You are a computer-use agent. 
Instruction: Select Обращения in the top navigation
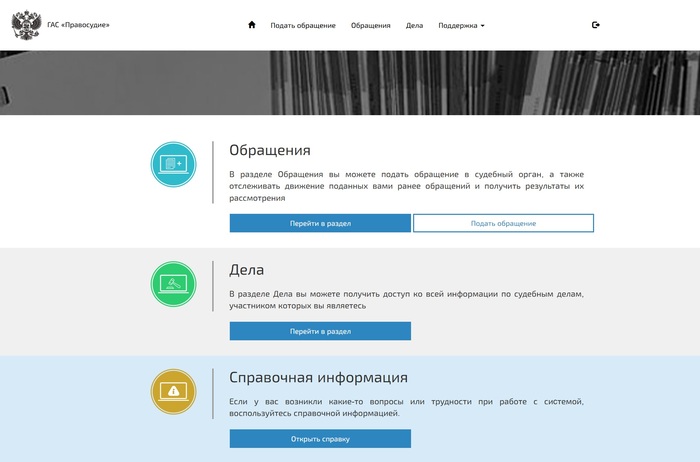tap(370, 25)
